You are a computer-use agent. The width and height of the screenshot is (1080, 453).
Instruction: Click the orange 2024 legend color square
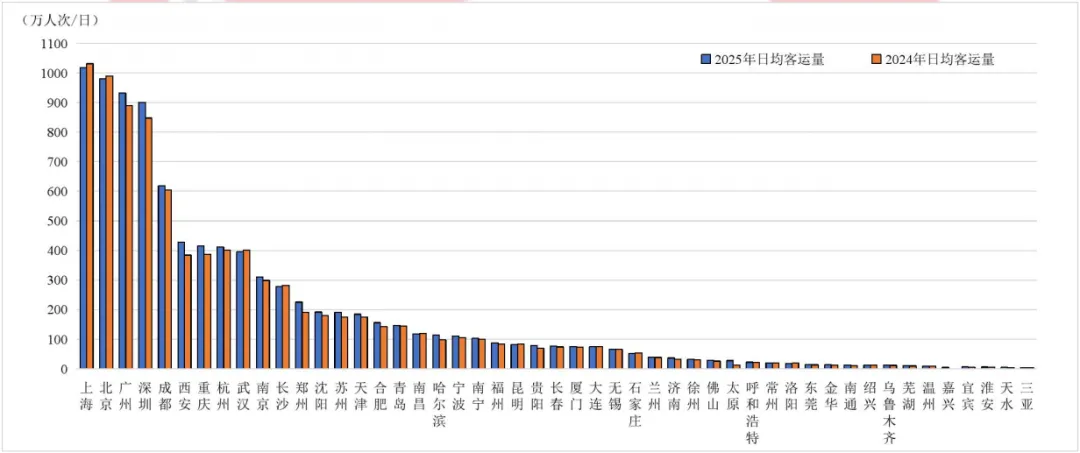coord(875,61)
